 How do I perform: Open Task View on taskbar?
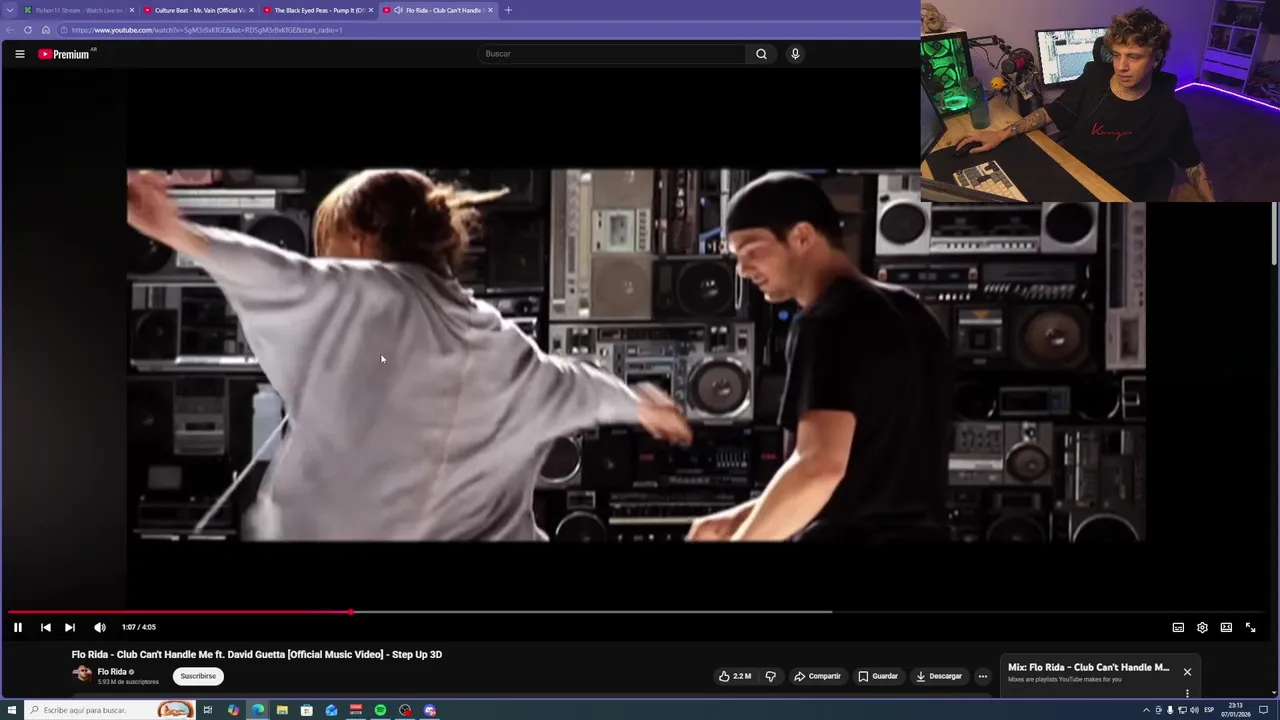(208, 710)
